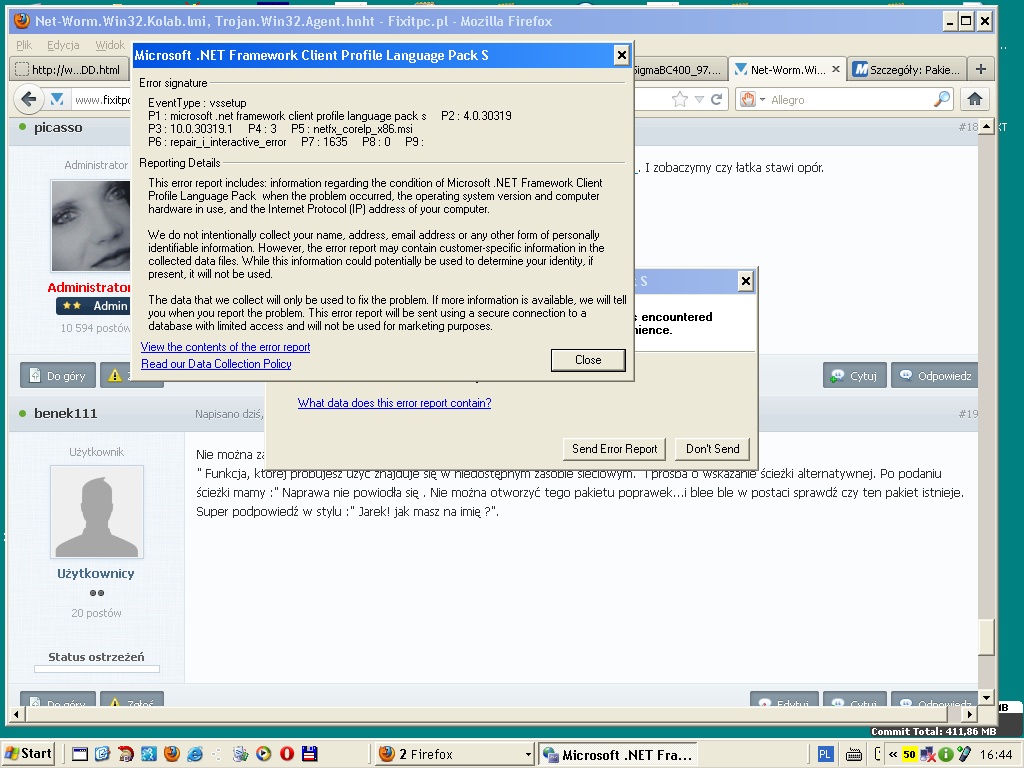
Task: Launch Firefox from Quick Launch
Action: pyautogui.click(x=172, y=754)
